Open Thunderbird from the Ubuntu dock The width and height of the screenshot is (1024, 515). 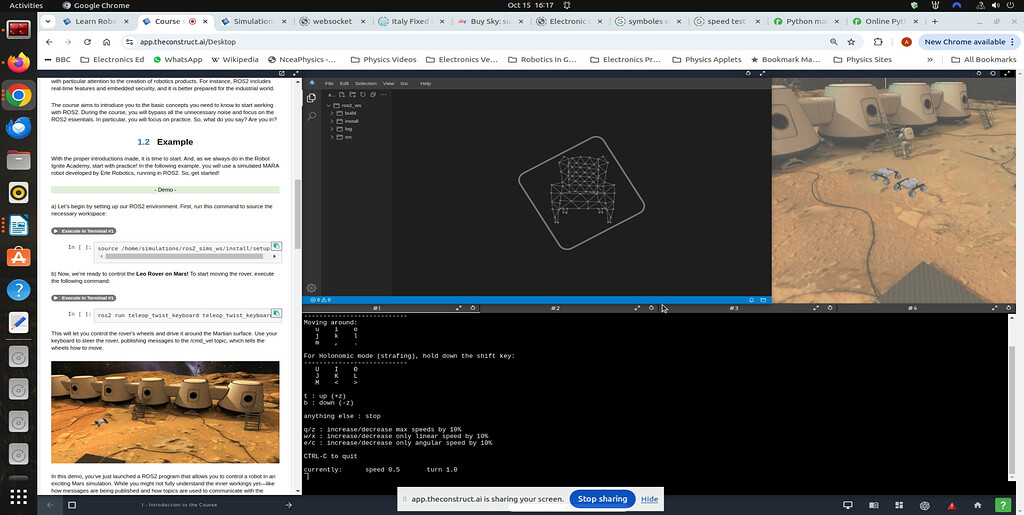click(18, 128)
